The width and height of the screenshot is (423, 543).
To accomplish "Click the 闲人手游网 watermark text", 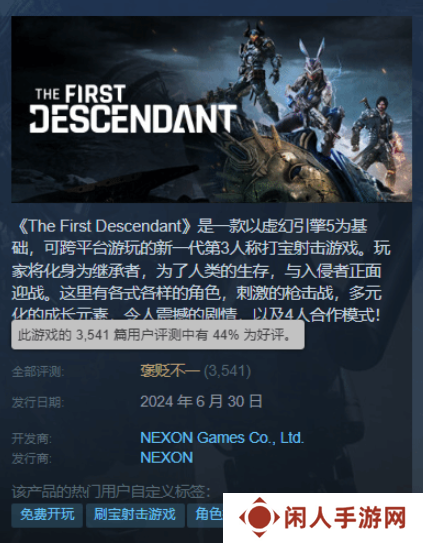I will pos(345,518).
